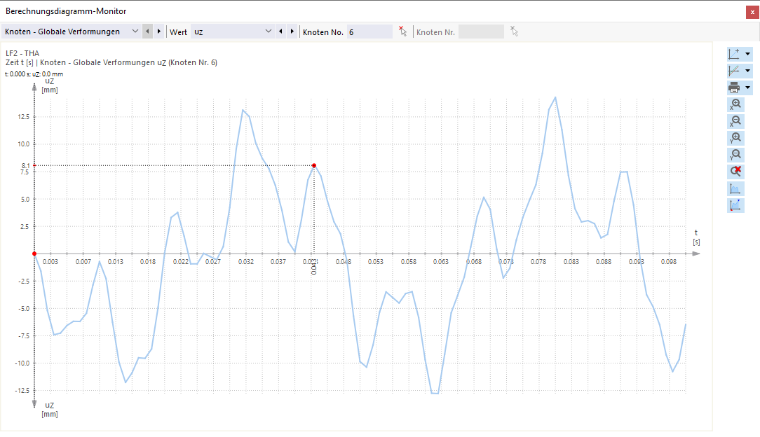Click the -12.5 Y-axis label
Image resolution: width=760 pixels, height=437 pixels.
[x=22, y=390]
